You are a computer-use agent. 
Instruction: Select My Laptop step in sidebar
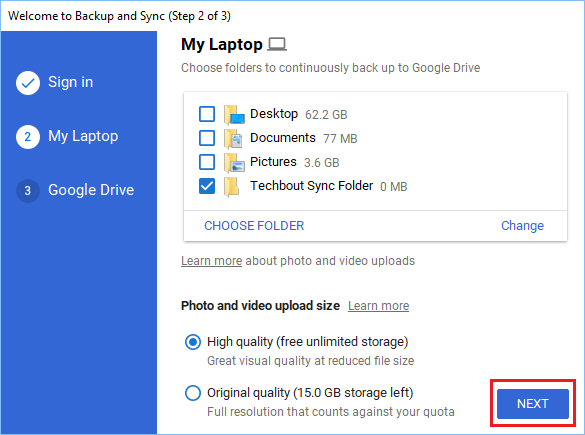(x=83, y=136)
